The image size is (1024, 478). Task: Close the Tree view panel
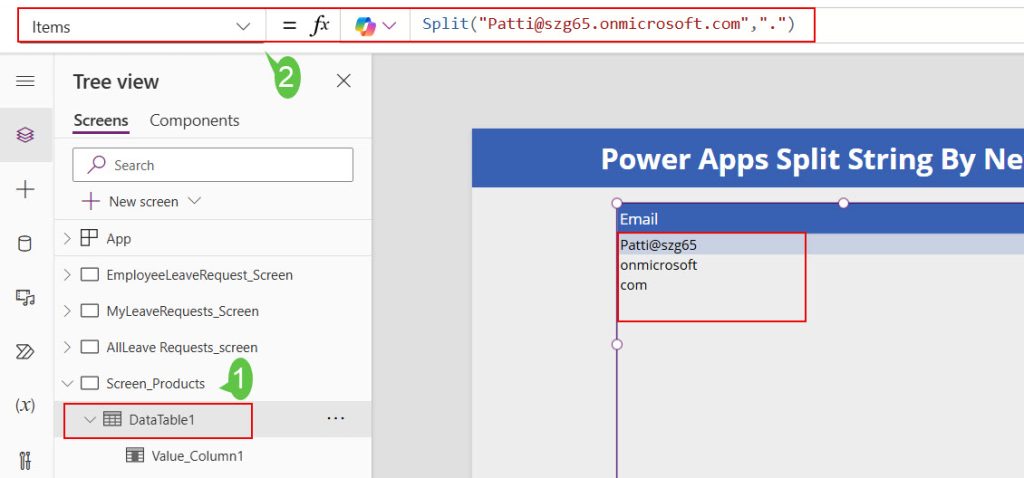(344, 81)
